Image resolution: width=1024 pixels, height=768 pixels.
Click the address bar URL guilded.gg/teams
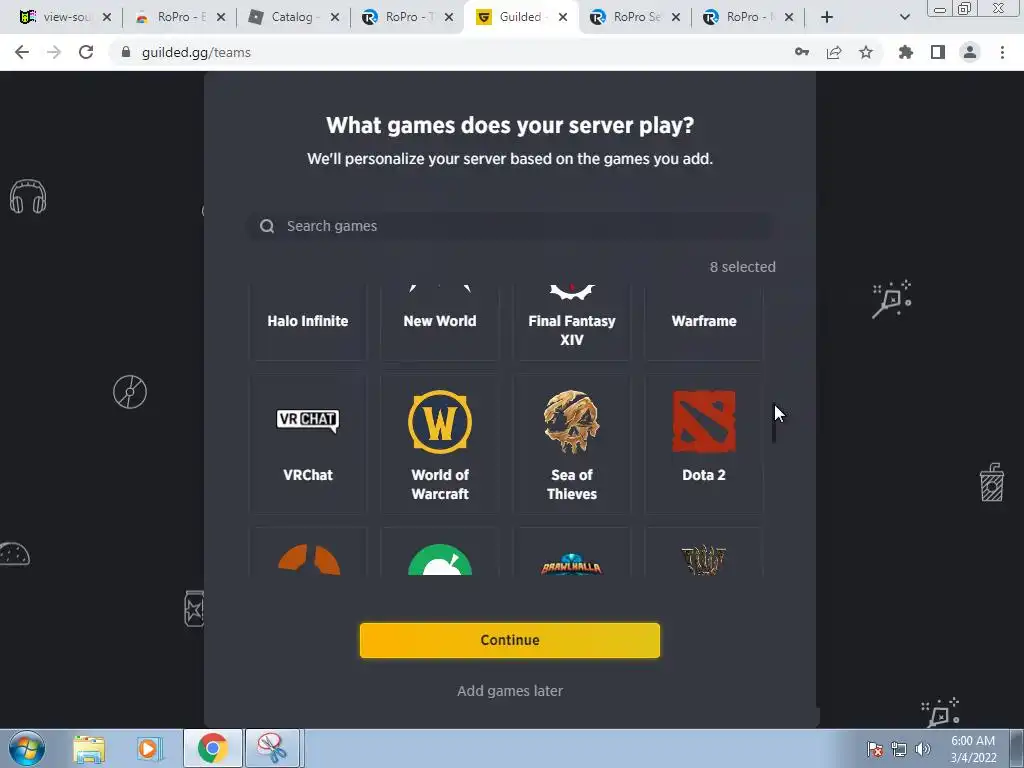click(x=196, y=52)
